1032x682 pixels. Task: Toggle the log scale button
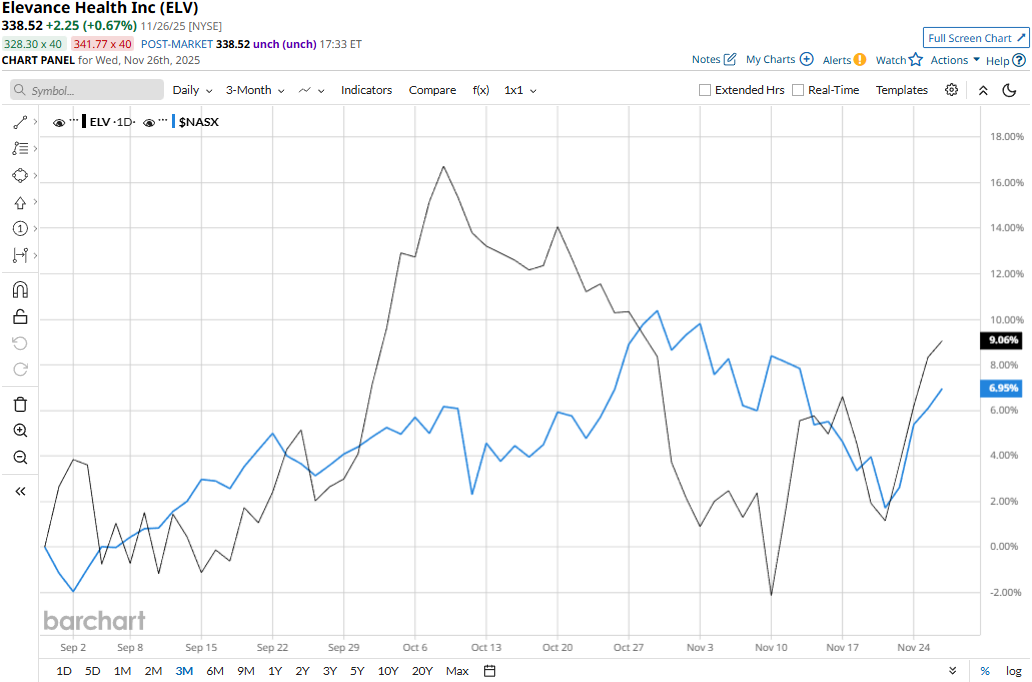click(1014, 671)
